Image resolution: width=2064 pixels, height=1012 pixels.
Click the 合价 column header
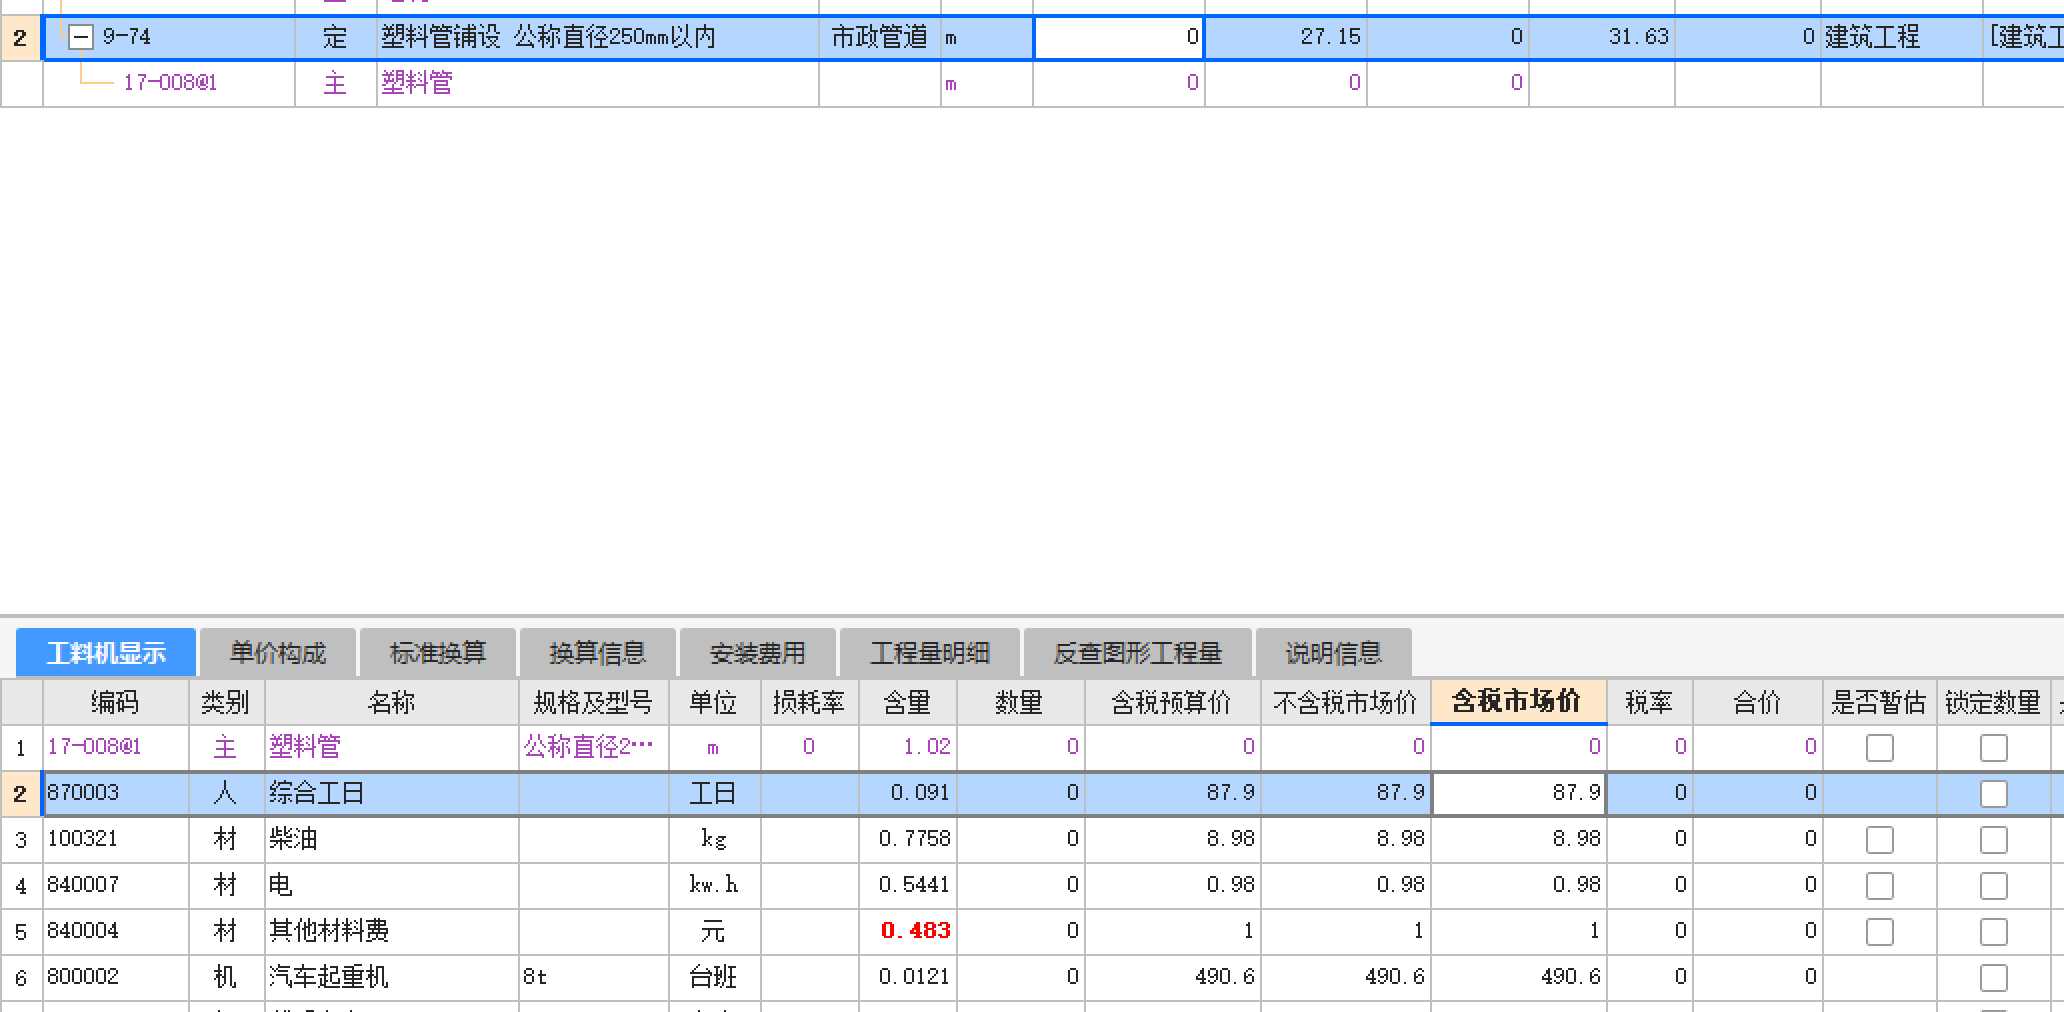tap(1757, 702)
